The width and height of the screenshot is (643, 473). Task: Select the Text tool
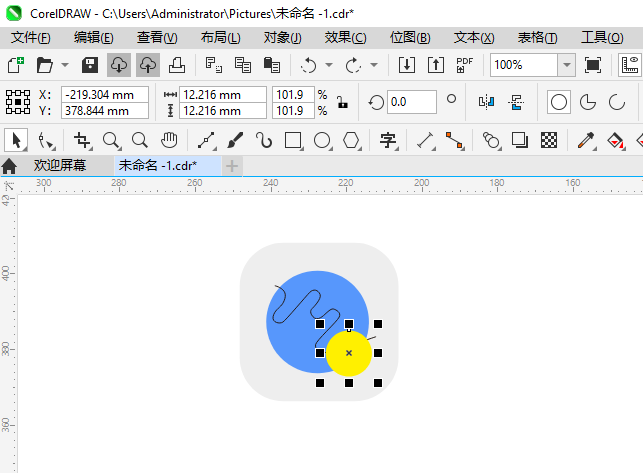pos(388,140)
